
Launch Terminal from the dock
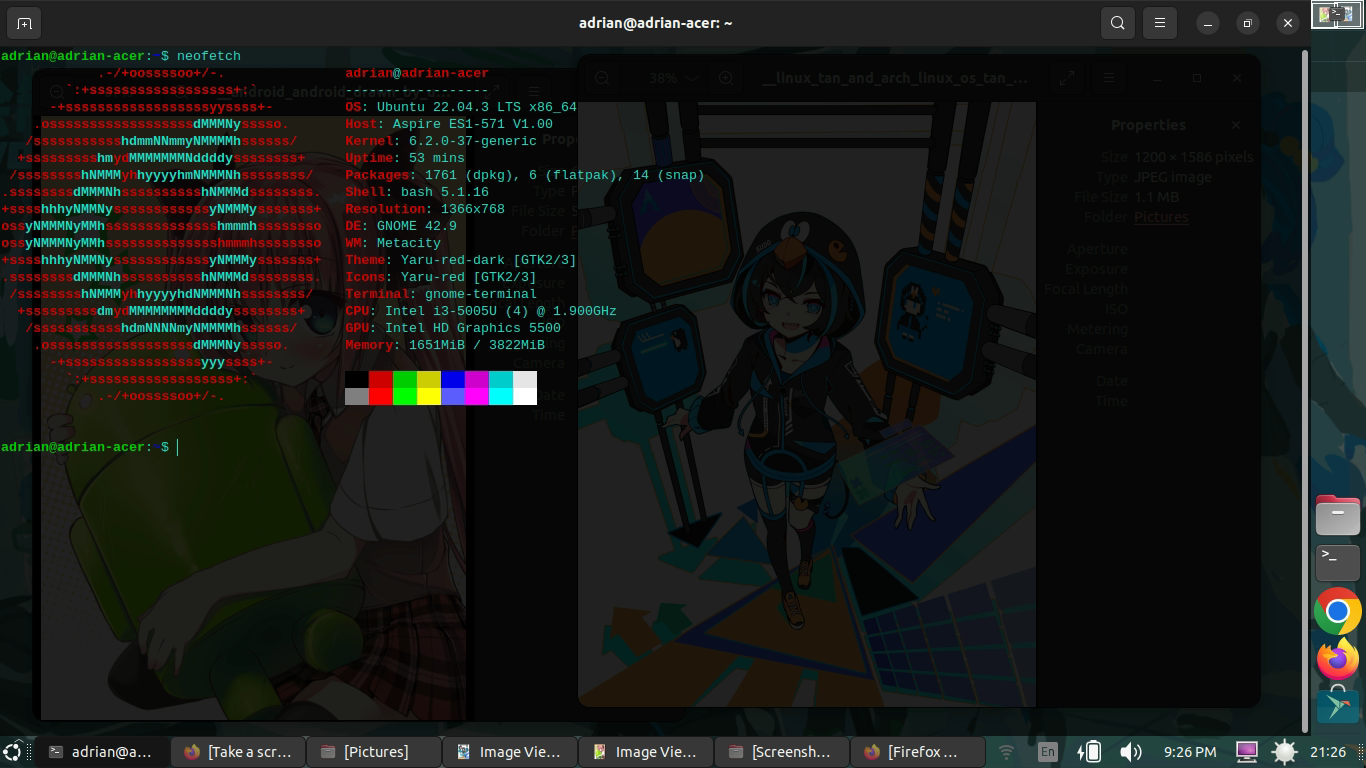tap(1337, 563)
